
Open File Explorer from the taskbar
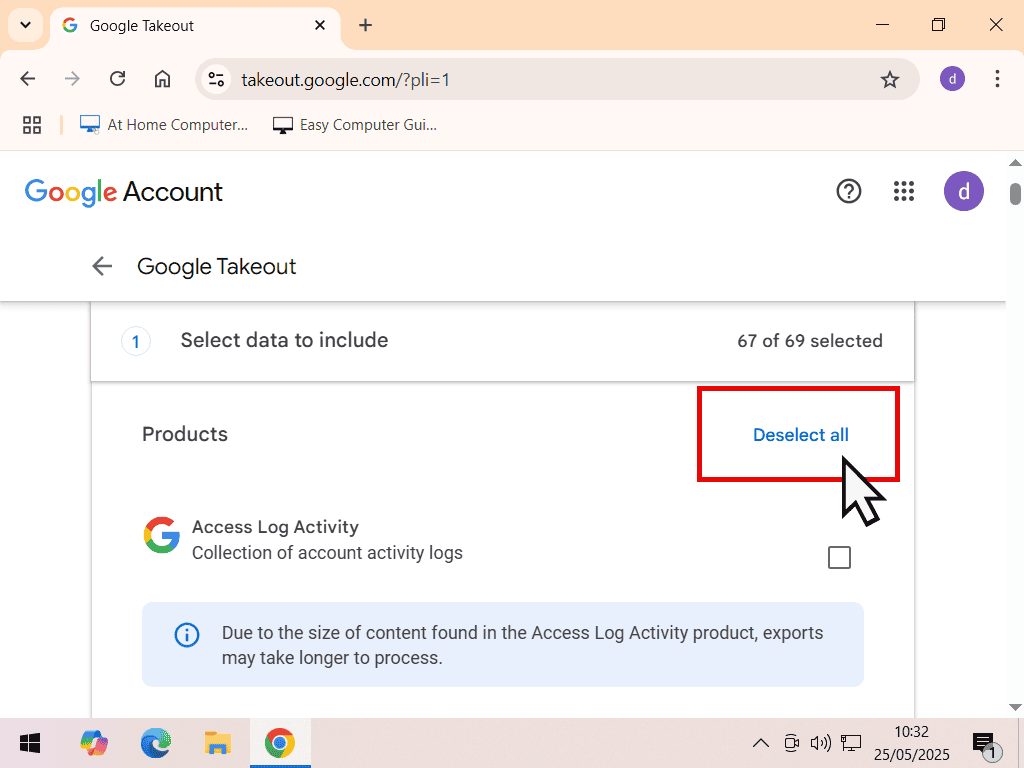pyautogui.click(x=217, y=743)
